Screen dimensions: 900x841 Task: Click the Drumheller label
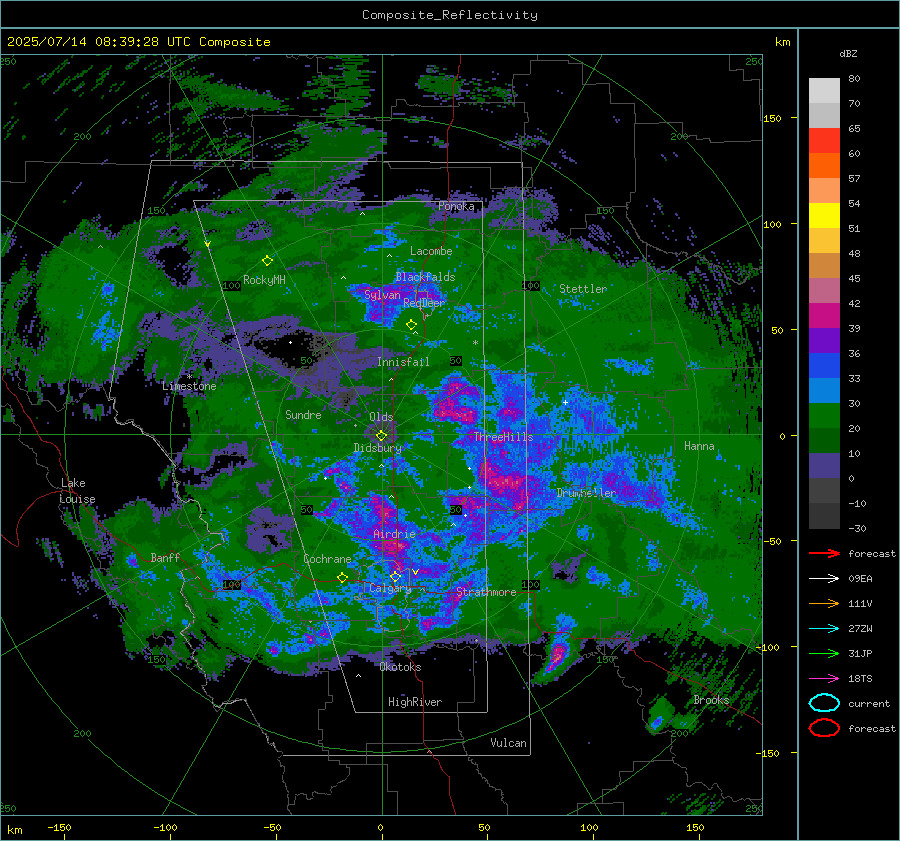[586, 493]
